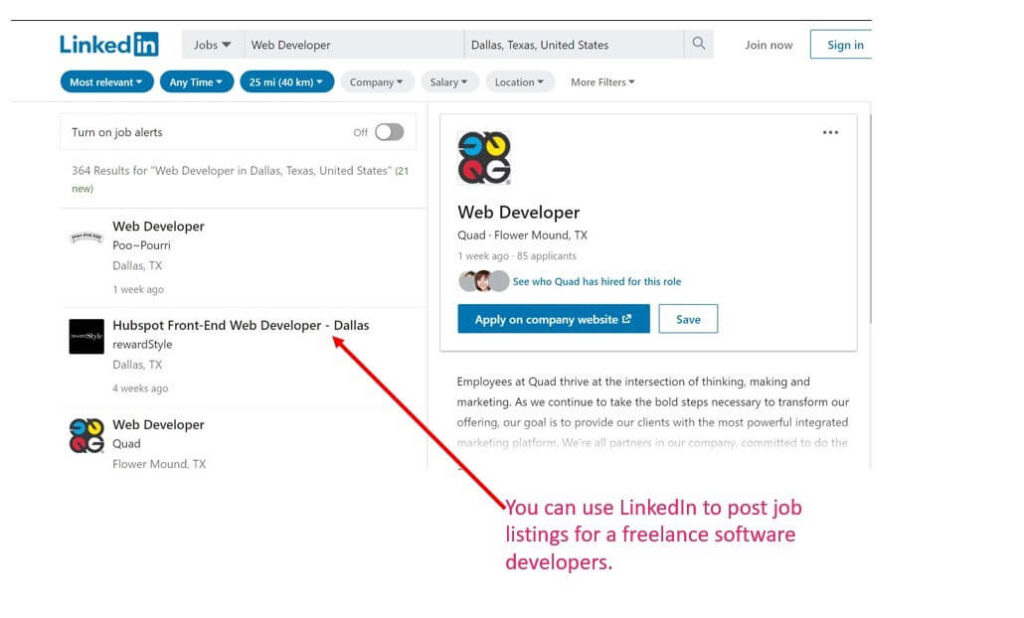Image resolution: width=1024 pixels, height=618 pixels.
Task: Click the Sign in button
Action: (841, 44)
